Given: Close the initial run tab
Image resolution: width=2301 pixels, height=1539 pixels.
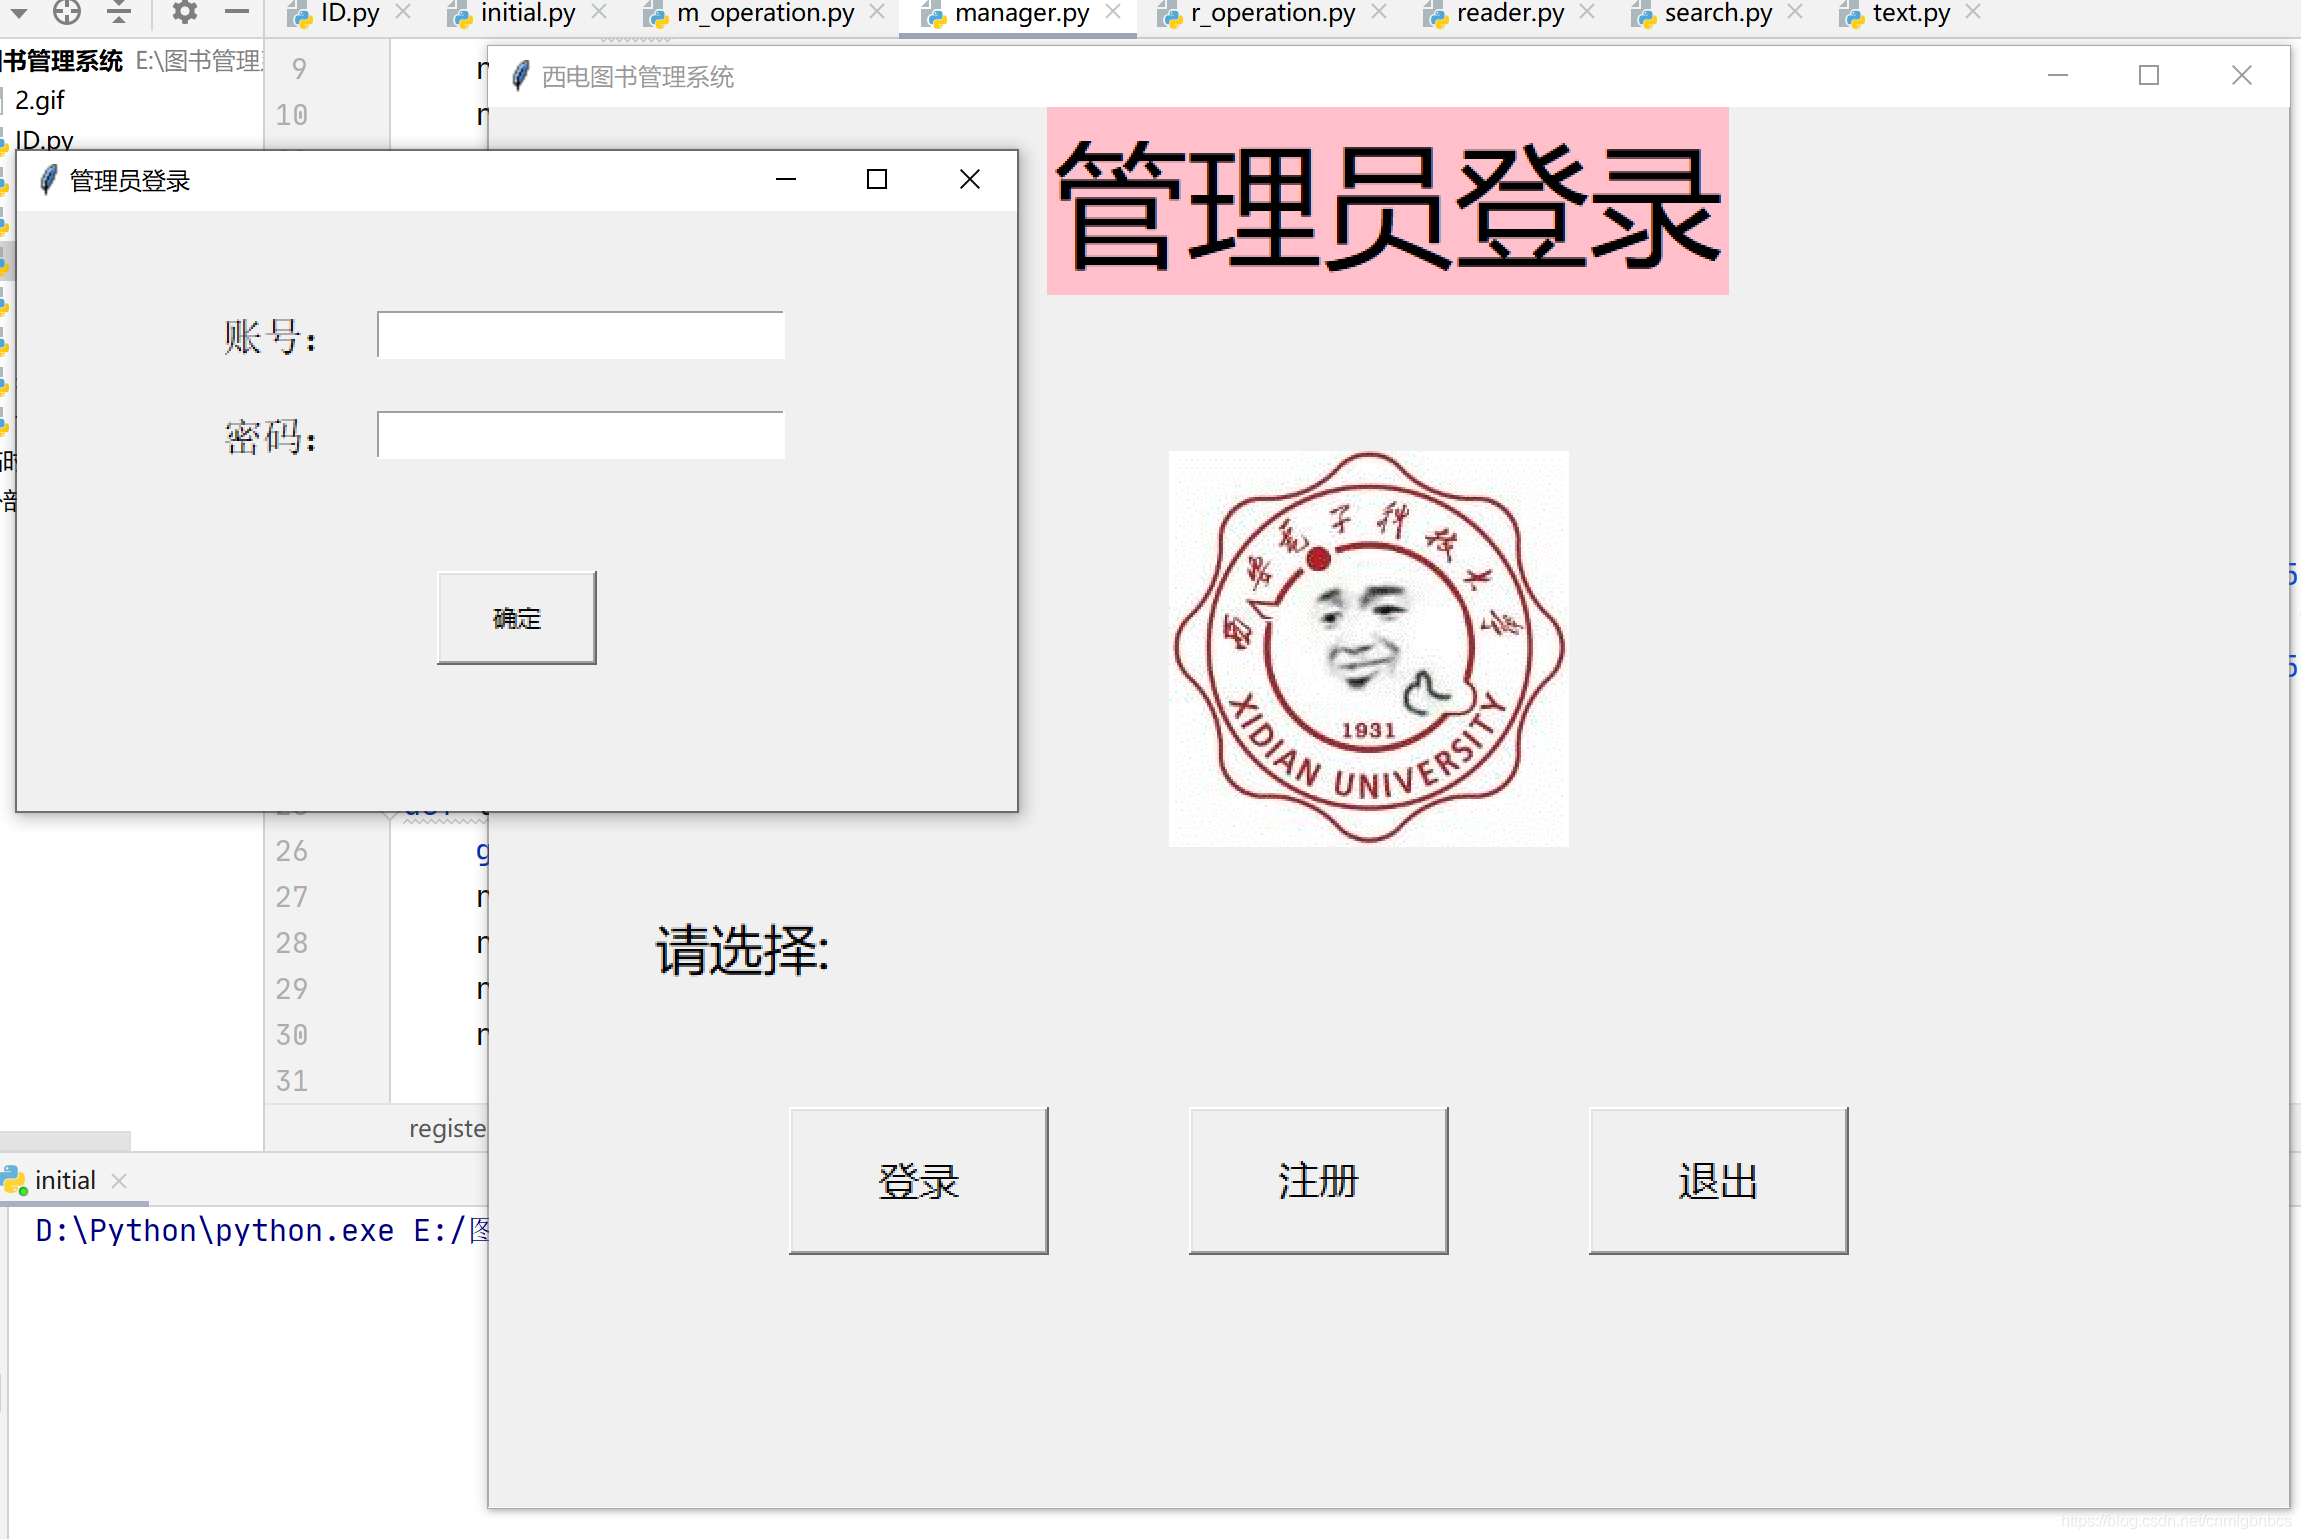Looking at the screenshot, I should [119, 1181].
